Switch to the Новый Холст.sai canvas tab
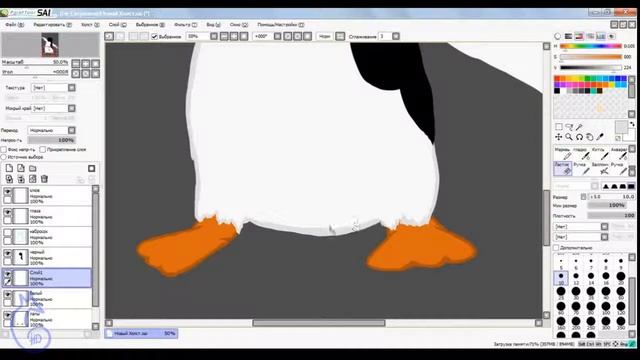 (141, 333)
